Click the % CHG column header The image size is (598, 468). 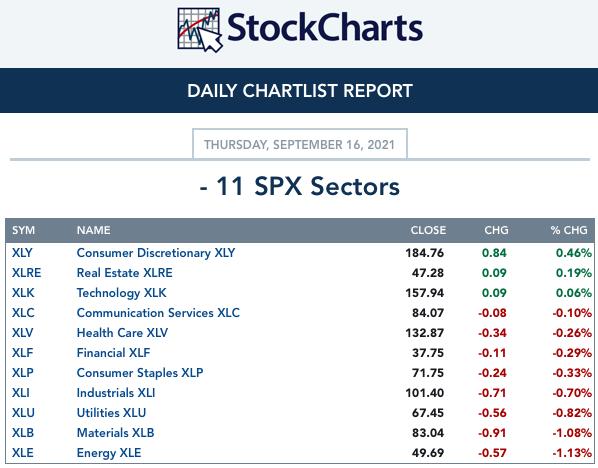569,230
